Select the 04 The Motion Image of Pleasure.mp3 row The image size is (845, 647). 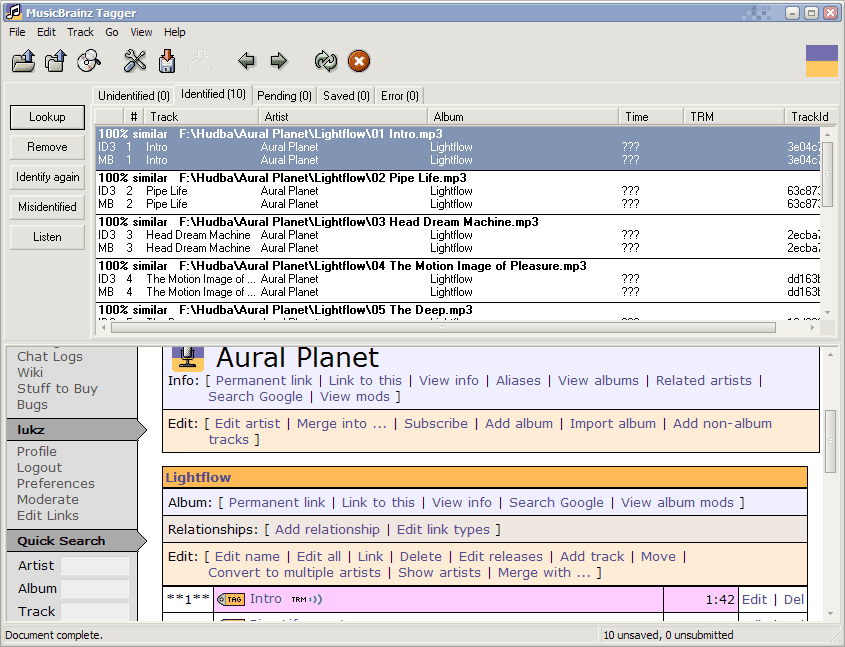tap(458, 280)
